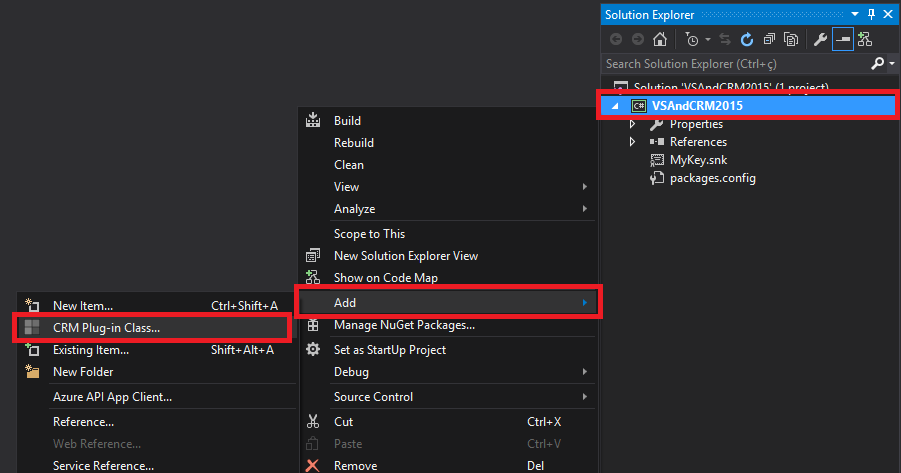Select New Item... from Add submenu

pos(82,306)
